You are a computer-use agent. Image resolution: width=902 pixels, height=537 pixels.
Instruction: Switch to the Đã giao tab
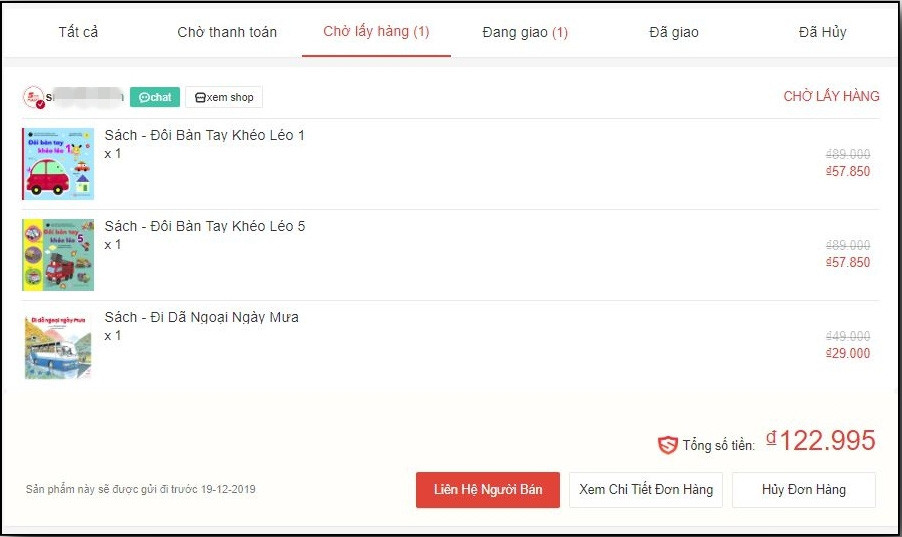coord(674,32)
